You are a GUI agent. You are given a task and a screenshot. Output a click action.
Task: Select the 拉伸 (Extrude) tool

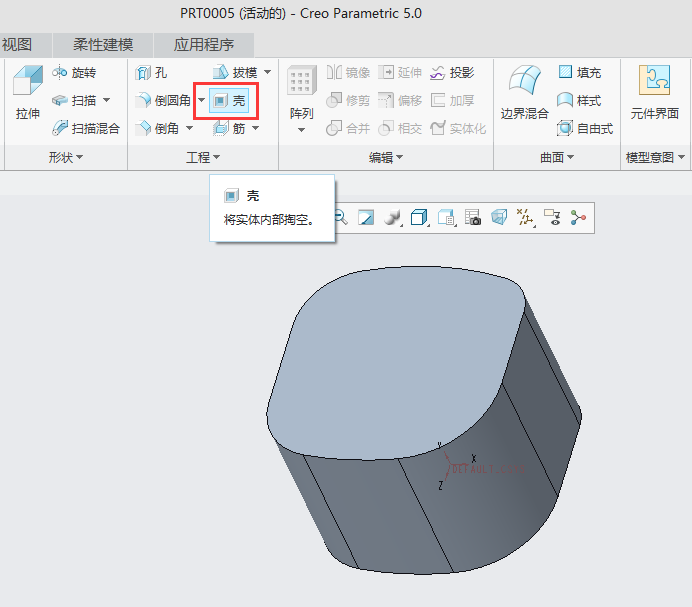[27, 93]
